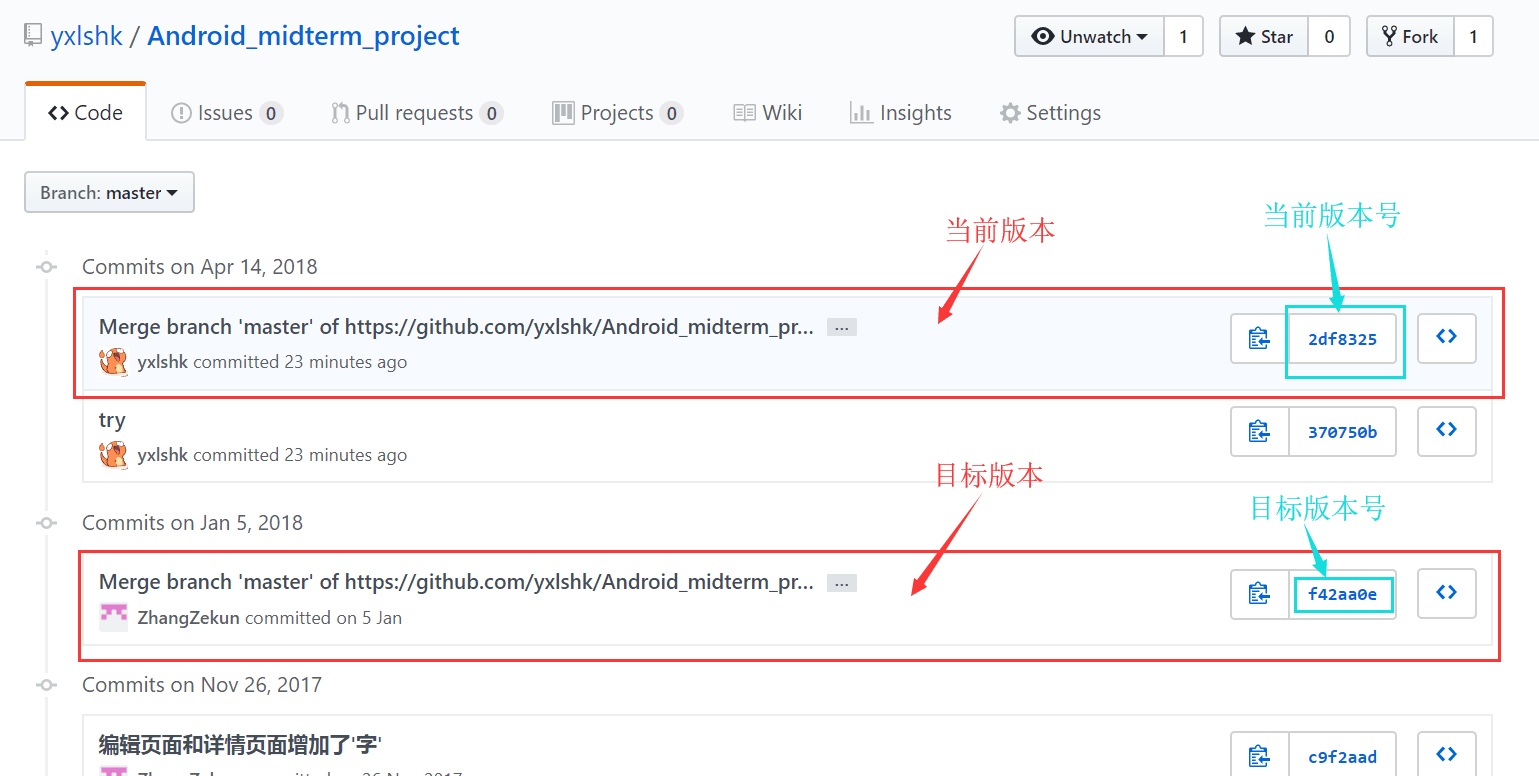Switch to the Issues tab
1539x776 pixels.
227,113
